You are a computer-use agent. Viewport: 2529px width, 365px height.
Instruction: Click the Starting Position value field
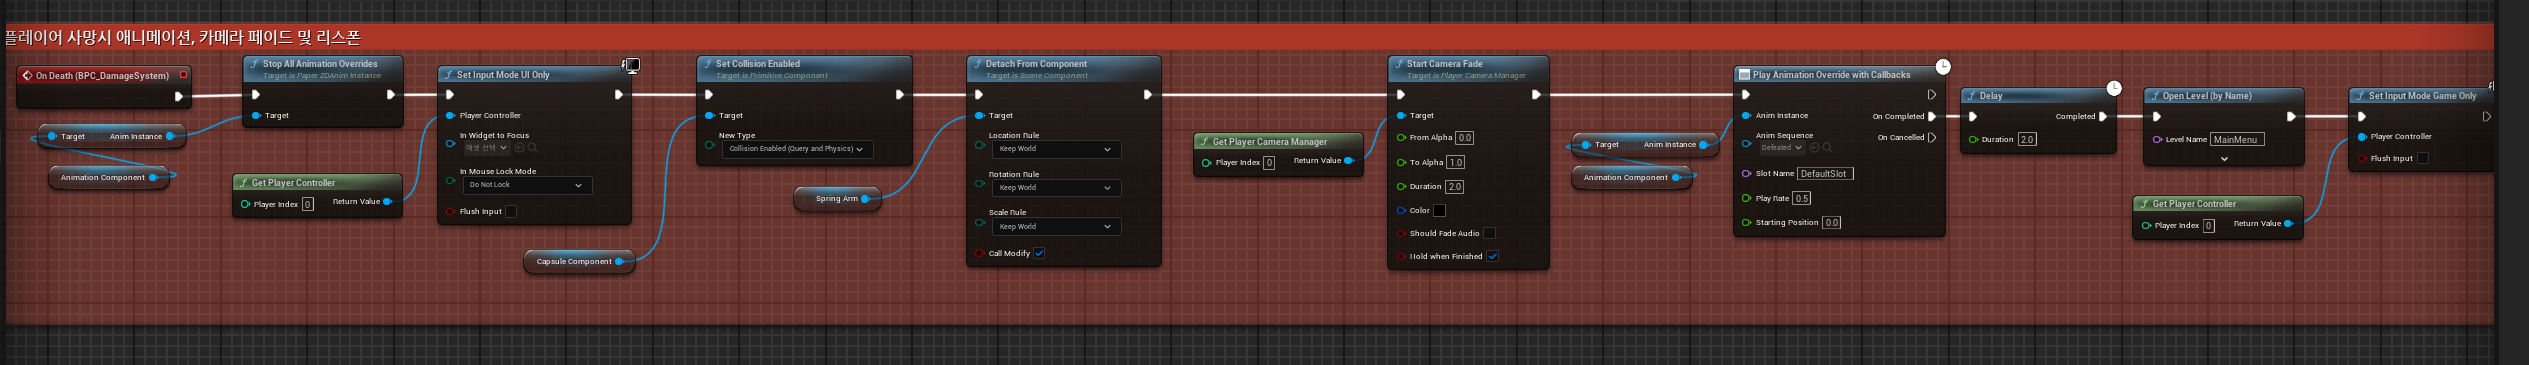point(1831,223)
